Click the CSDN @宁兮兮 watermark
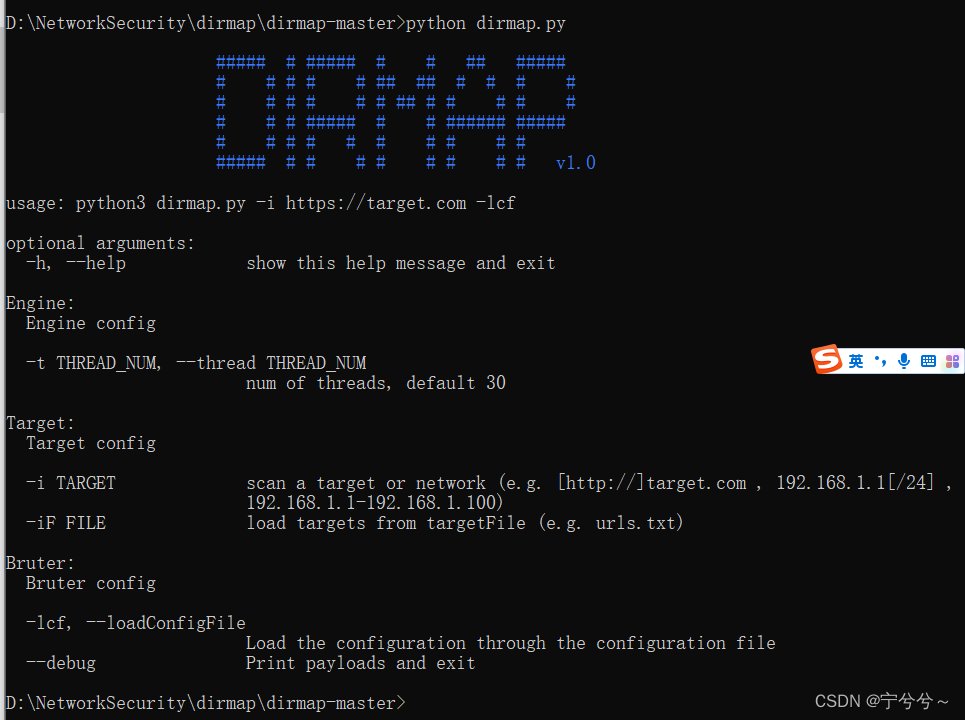Viewport: 965px width, 720px height. point(881,701)
